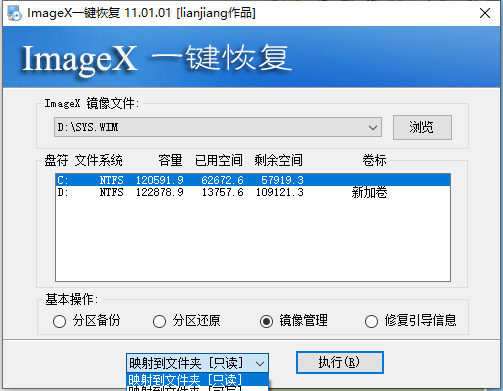Image resolution: width=503 pixels, height=391 pixels.
Task: Click the ImageX app icon in title bar
Action: coord(14,13)
